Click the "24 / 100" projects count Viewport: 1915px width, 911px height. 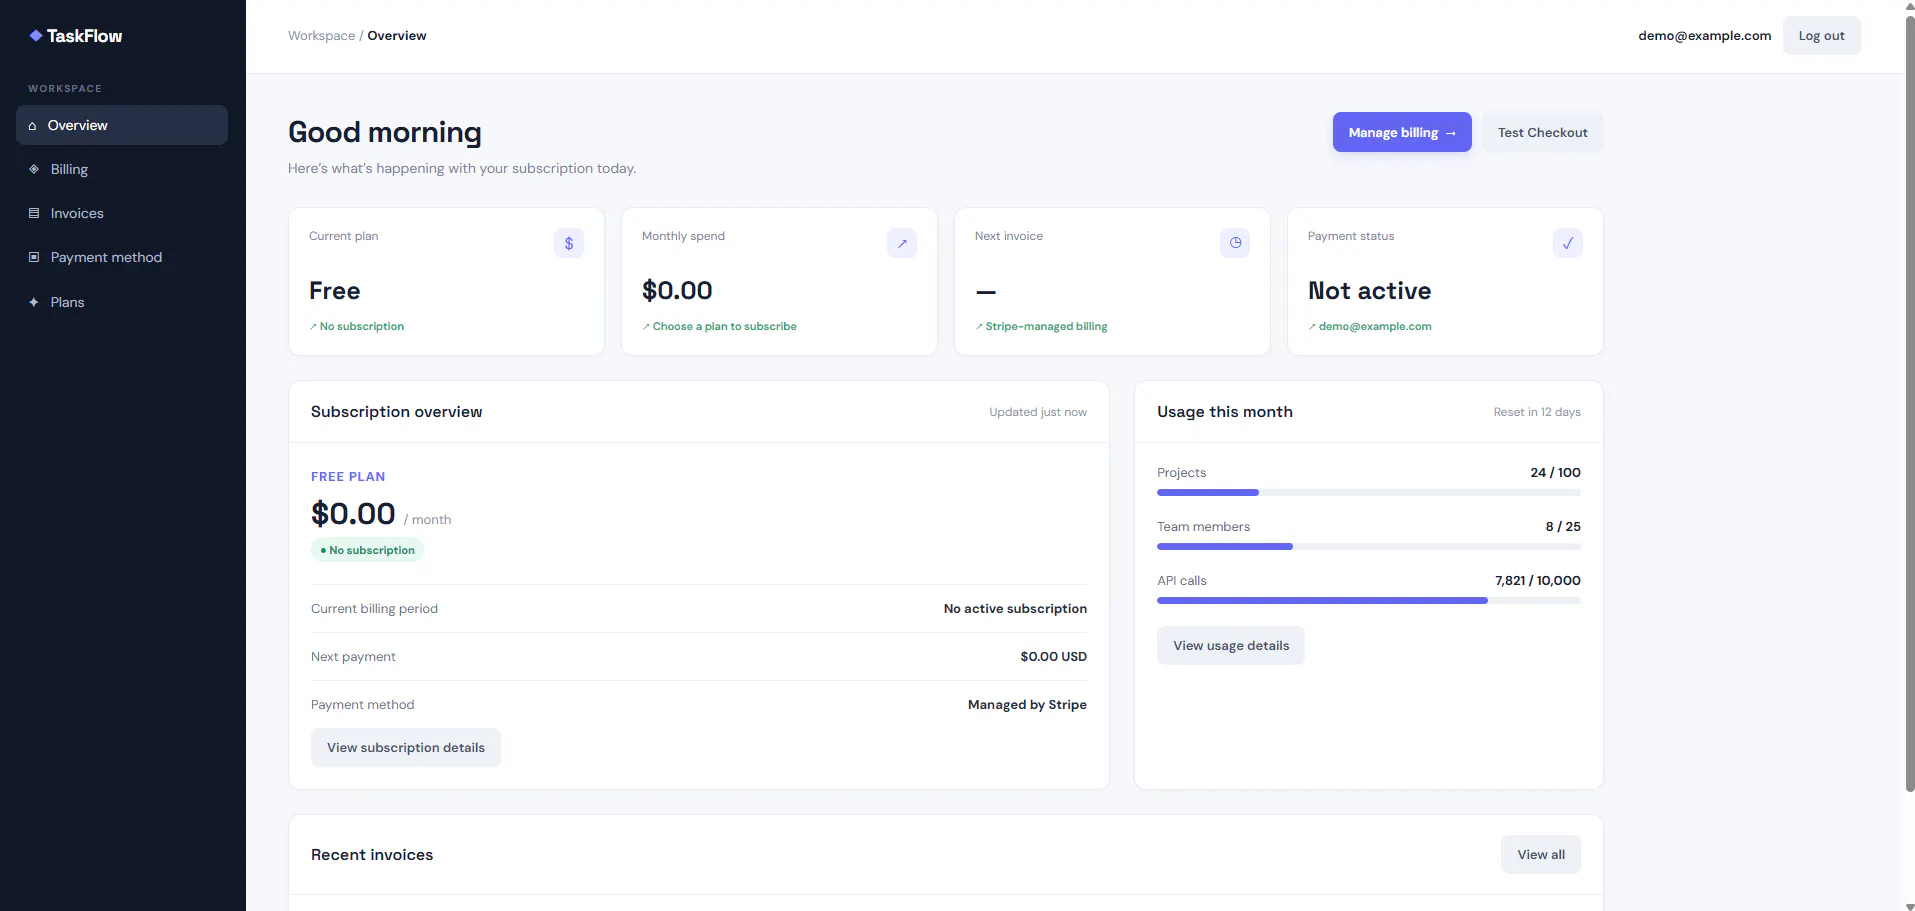pos(1555,472)
